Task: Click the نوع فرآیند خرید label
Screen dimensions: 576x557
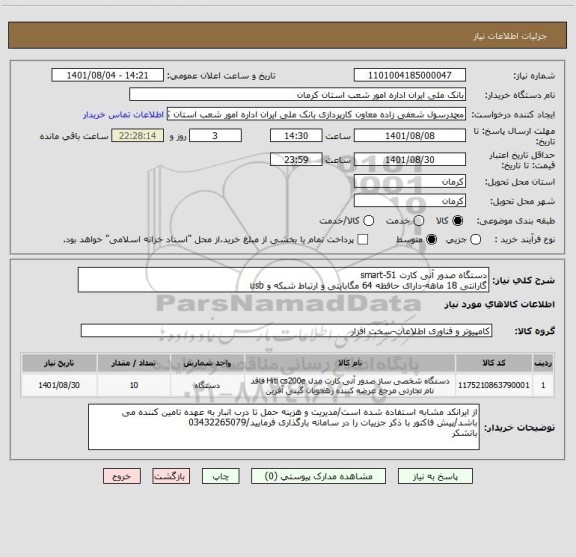Action: [x=525, y=240]
